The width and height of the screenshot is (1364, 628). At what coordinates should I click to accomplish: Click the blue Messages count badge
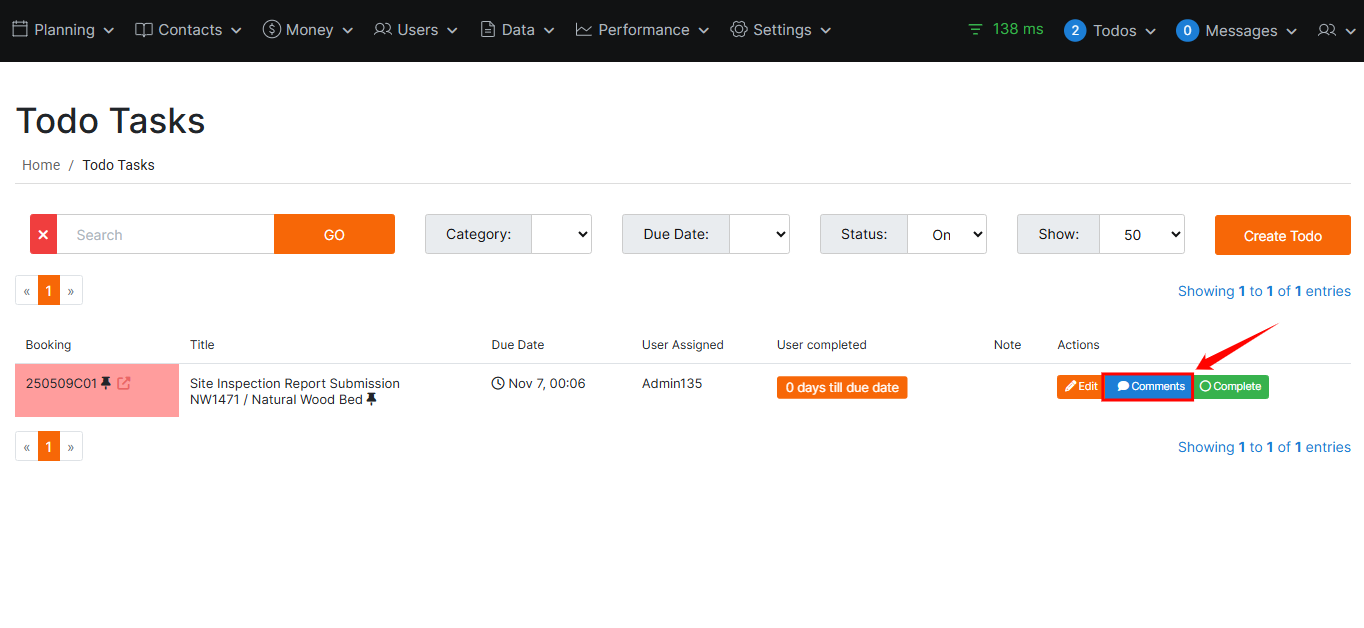[1187, 31]
